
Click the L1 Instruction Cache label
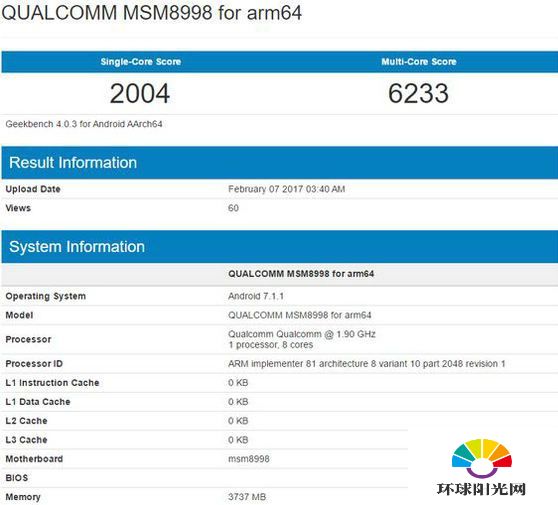click(x=52, y=383)
